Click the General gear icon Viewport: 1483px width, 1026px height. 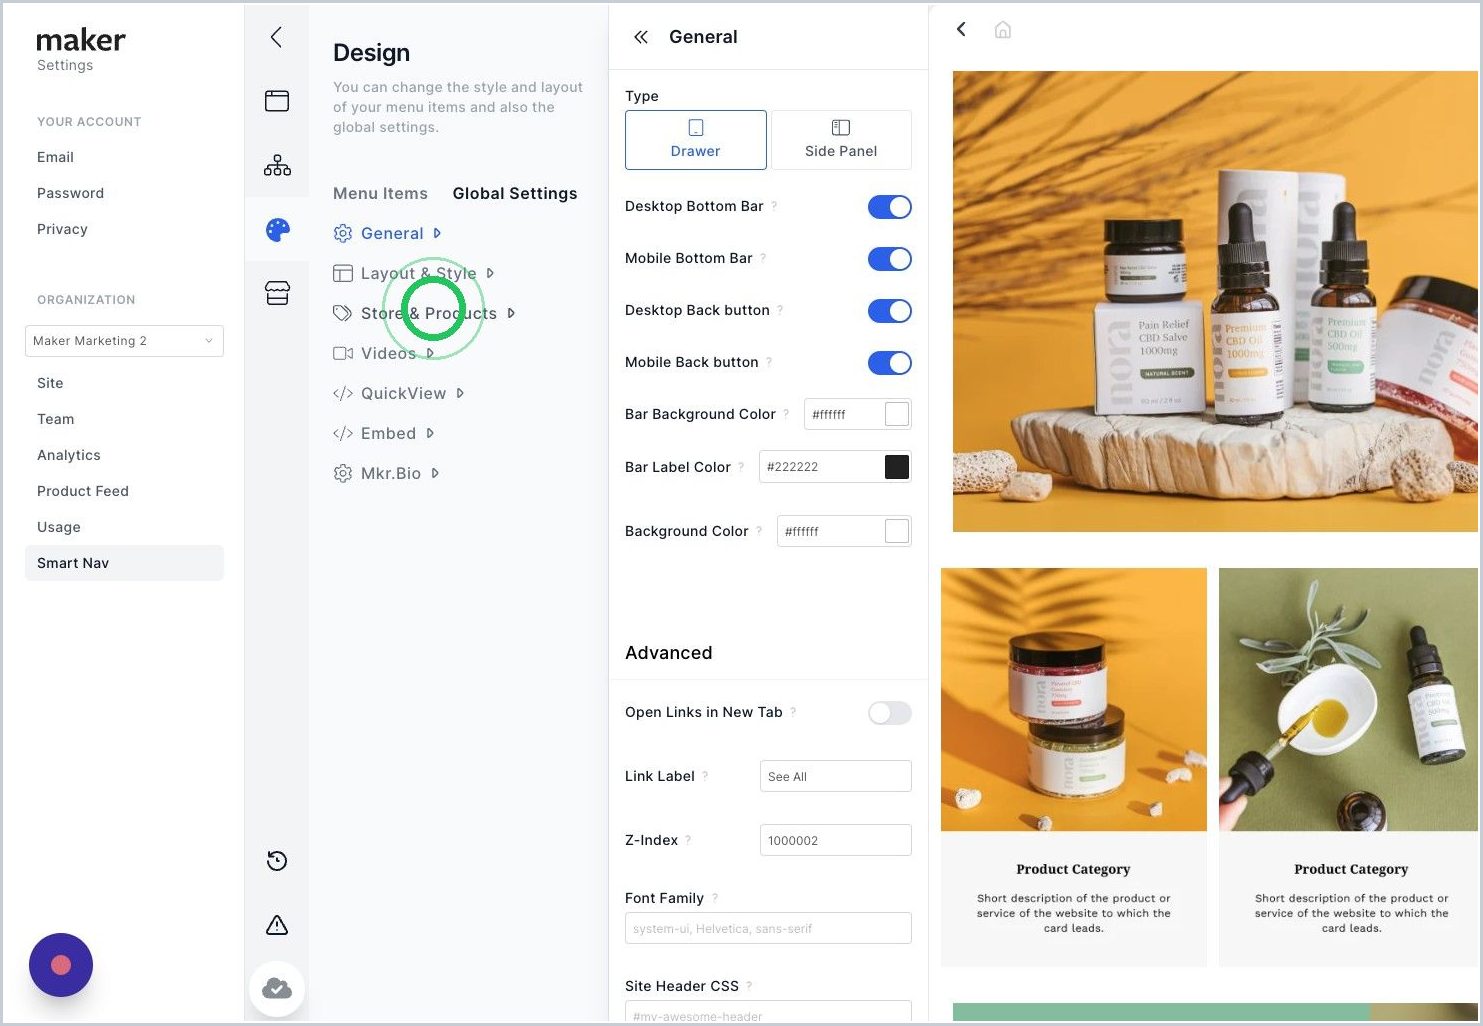[343, 233]
